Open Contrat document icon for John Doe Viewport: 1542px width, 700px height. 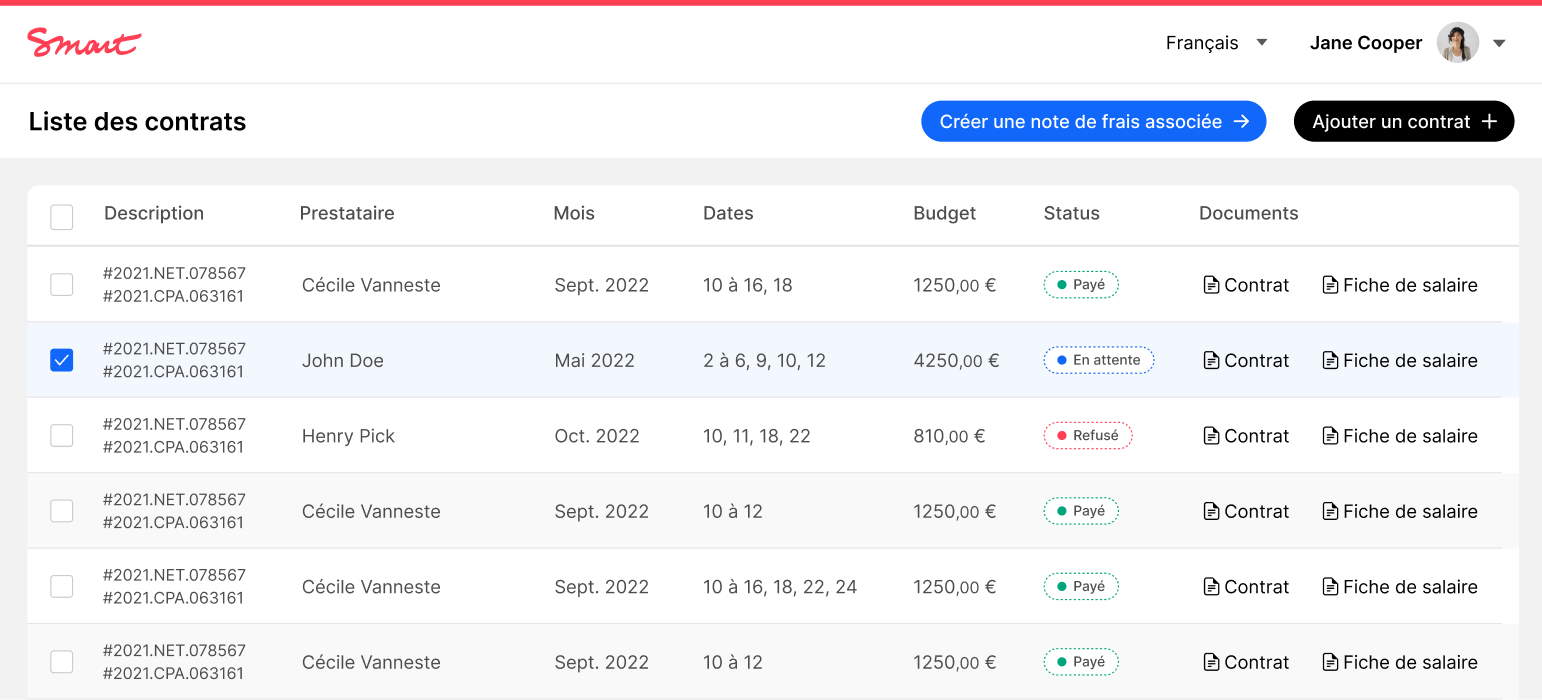click(1211, 361)
